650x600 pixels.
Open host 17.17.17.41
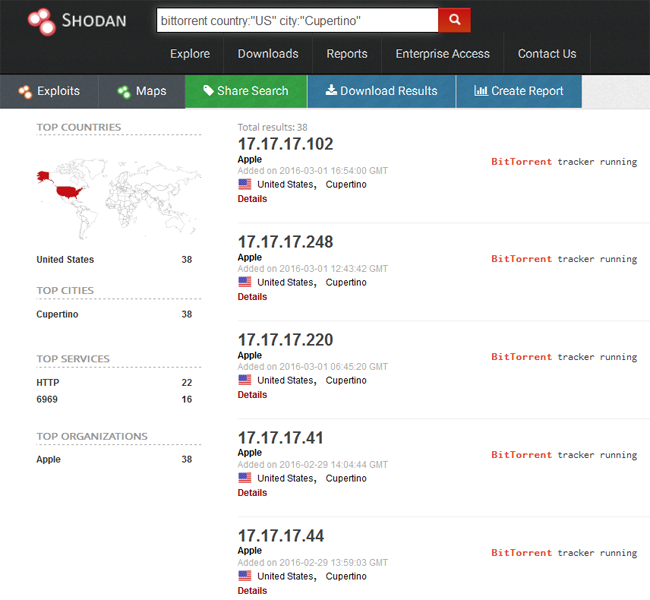tap(280, 438)
